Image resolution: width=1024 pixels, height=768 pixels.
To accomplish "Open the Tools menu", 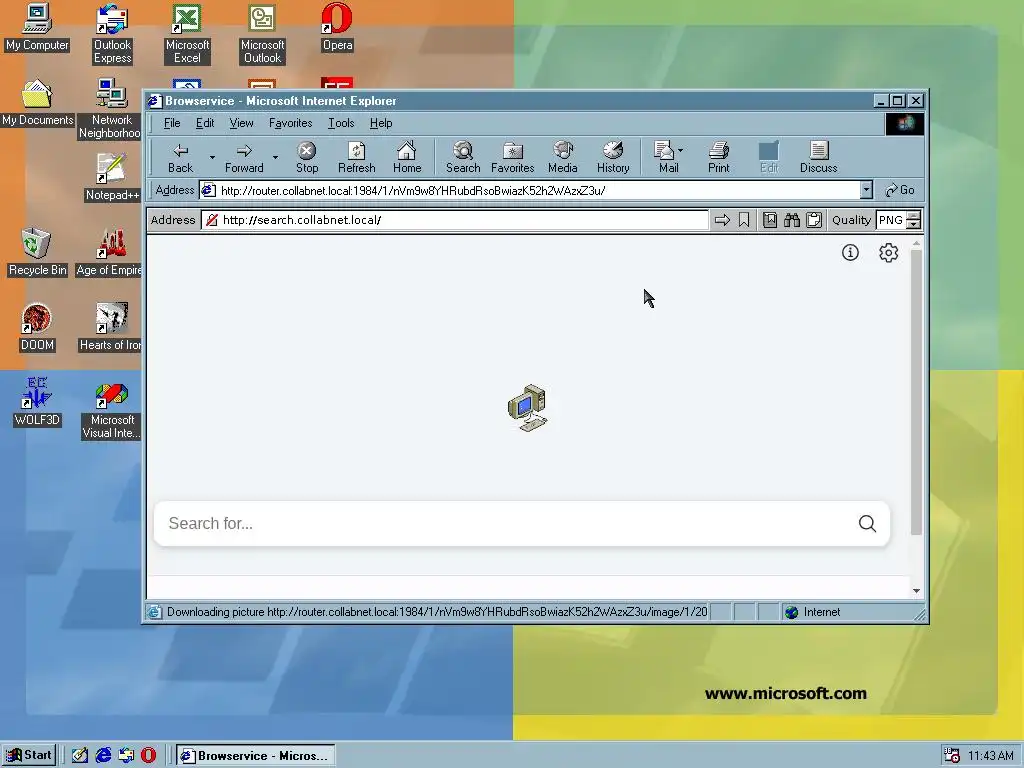I will (341, 123).
